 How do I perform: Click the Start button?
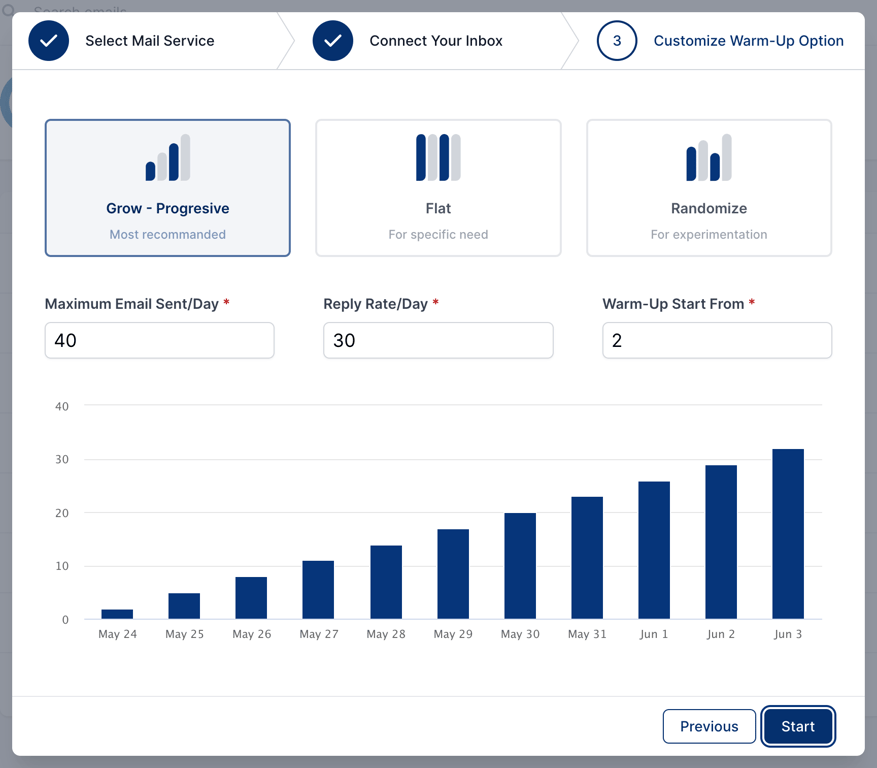click(798, 726)
